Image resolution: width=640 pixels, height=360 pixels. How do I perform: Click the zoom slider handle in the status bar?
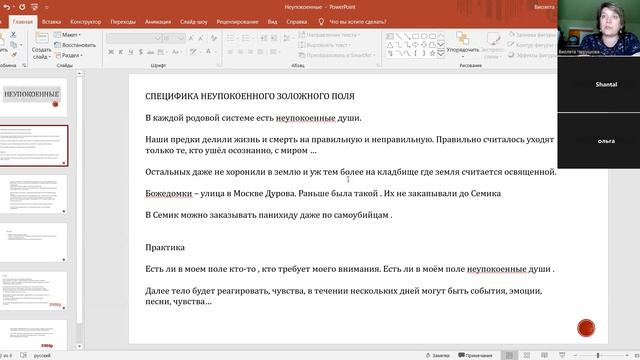[x=598, y=356]
